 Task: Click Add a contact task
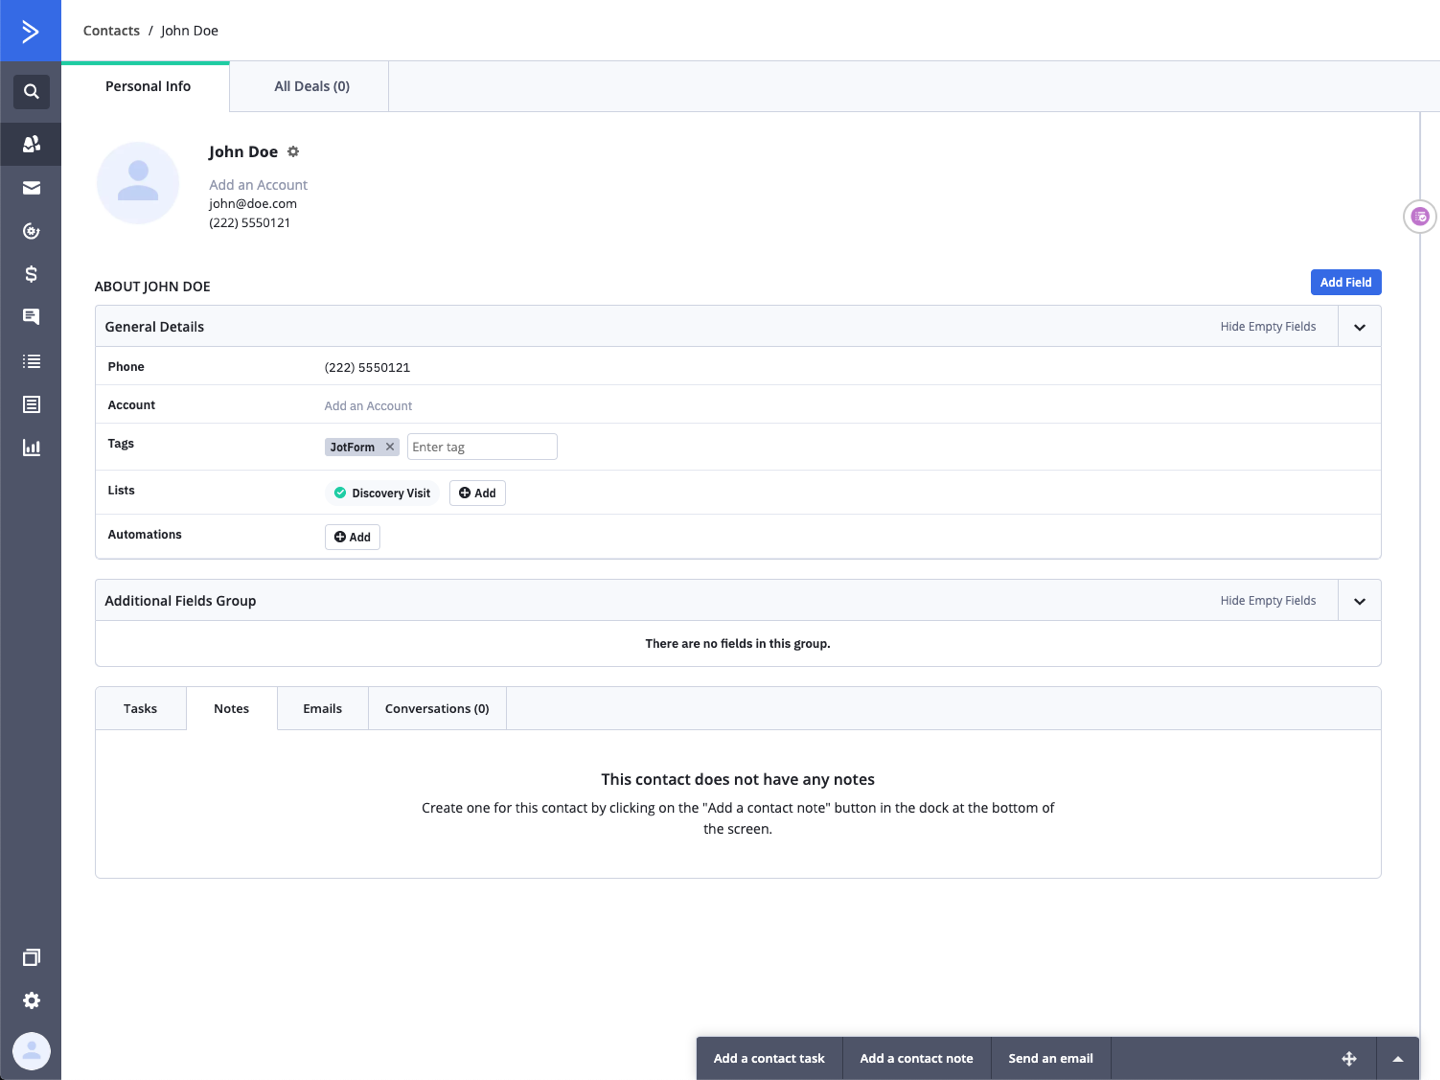tap(769, 1058)
